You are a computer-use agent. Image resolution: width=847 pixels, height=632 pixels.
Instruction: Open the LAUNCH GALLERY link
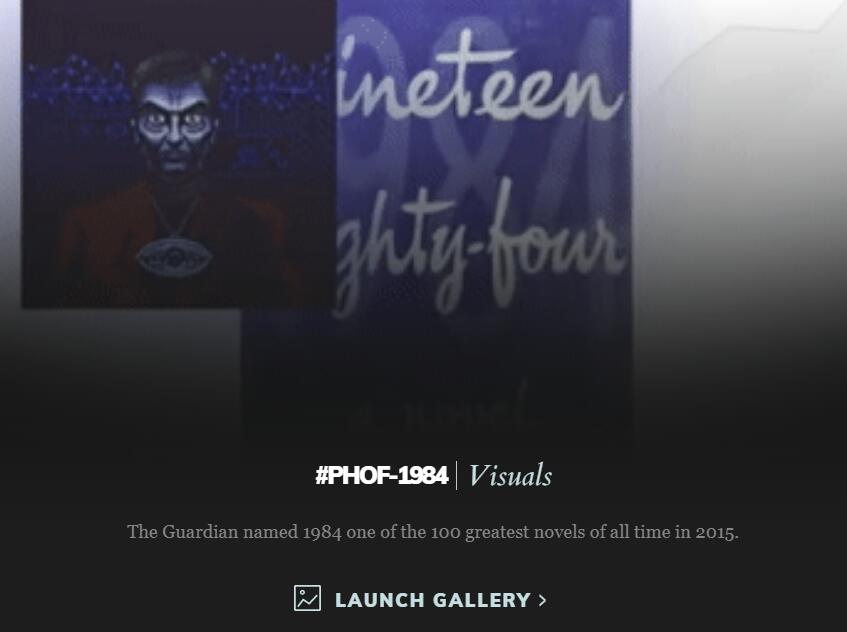pyautogui.click(x=420, y=599)
